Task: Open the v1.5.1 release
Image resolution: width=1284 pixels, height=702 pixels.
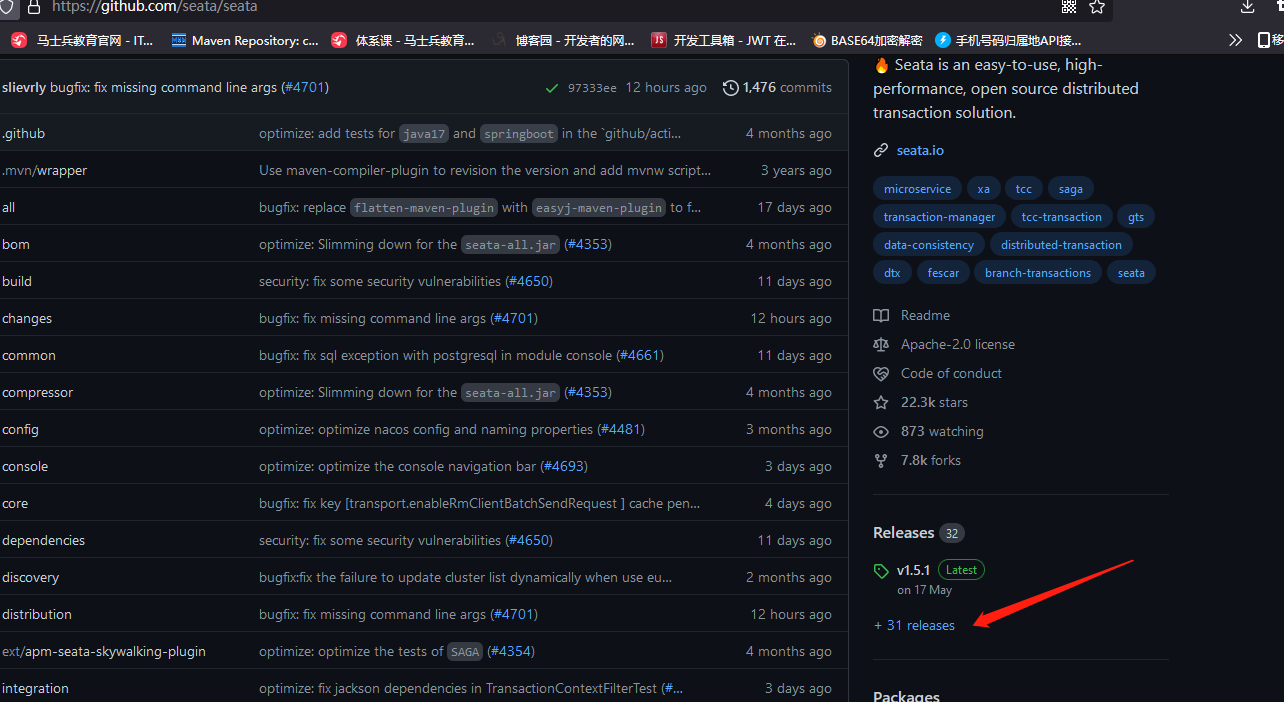Action: point(913,570)
